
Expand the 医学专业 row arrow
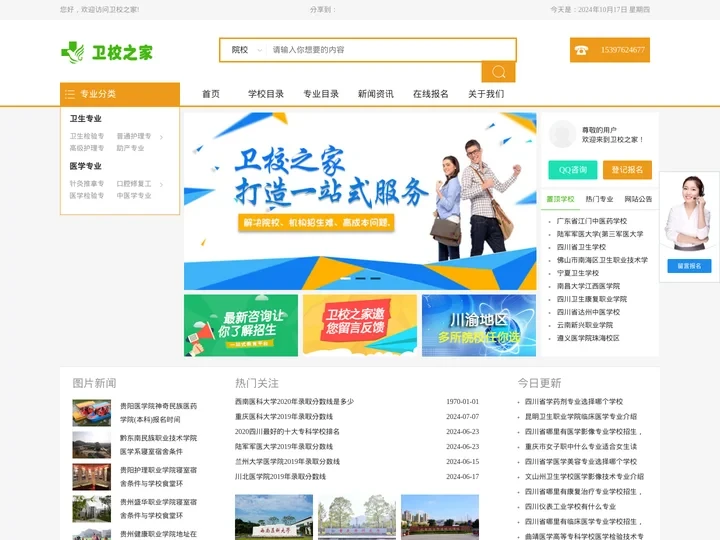point(161,184)
